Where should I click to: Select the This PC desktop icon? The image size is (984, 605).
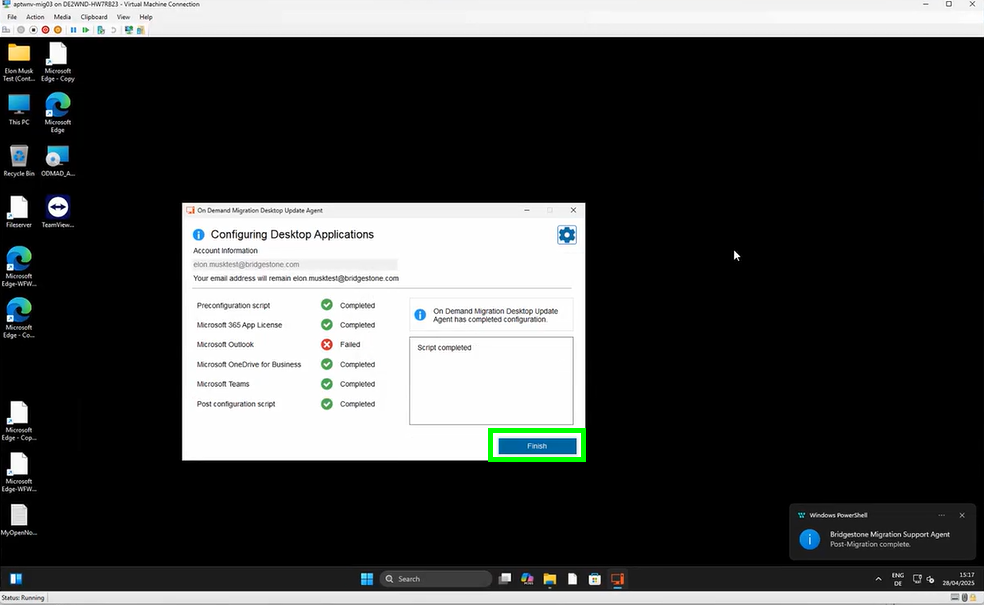click(19, 110)
